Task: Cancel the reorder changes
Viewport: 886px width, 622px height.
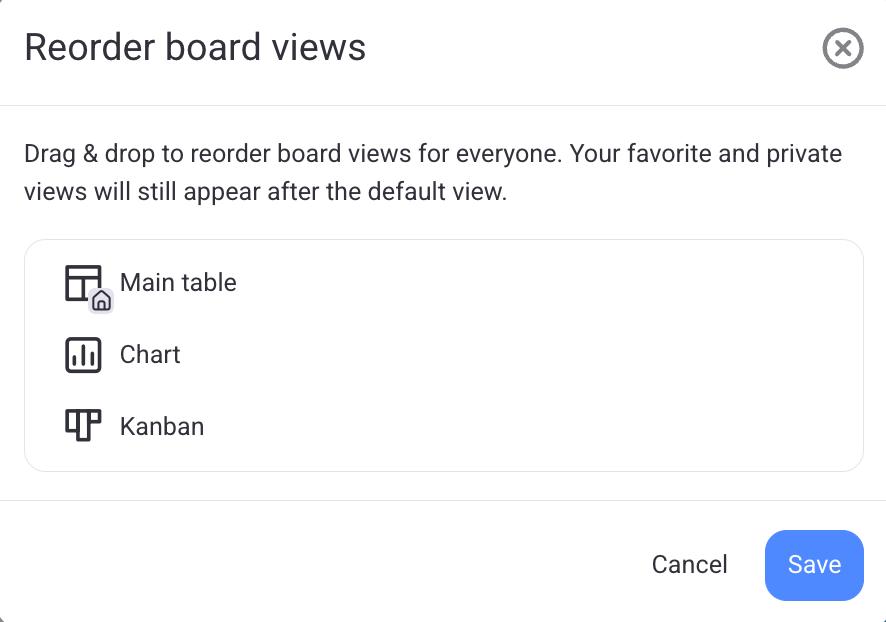Action: click(x=689, y=565)
